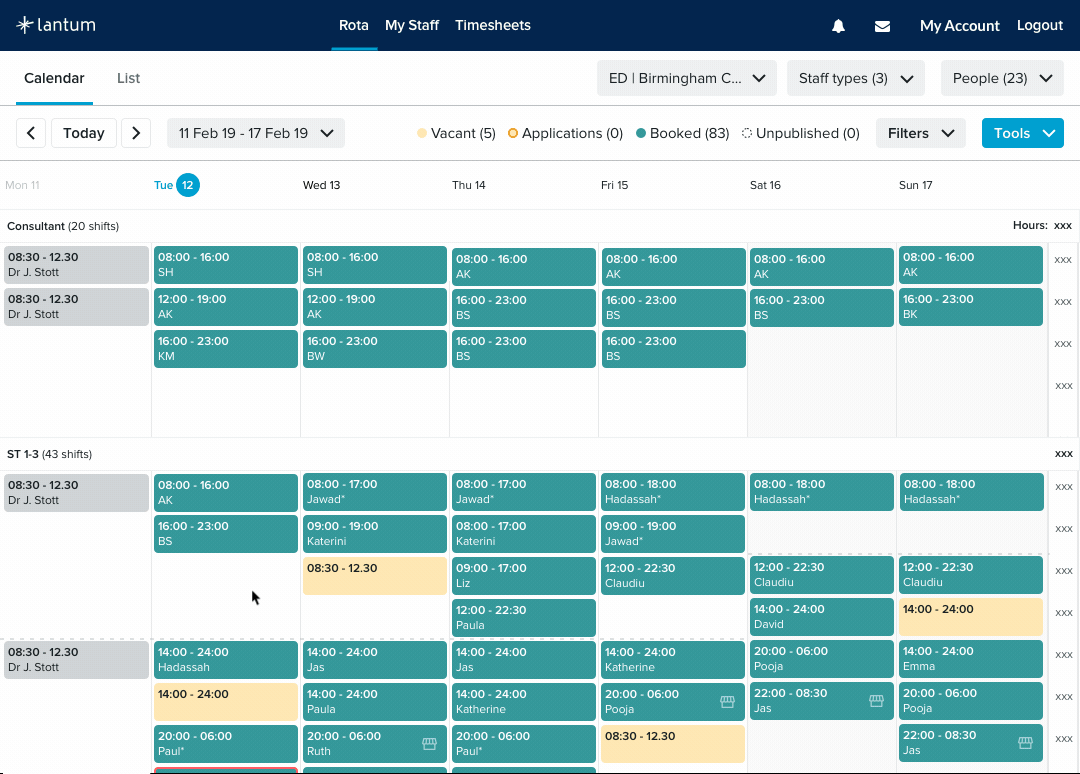The width and height of the screenshot is (1080, 774).
Task: Open Wednesday 14:00 - 24:00 Jas shift
Action: pyautogui.click(x=375, y=660)
